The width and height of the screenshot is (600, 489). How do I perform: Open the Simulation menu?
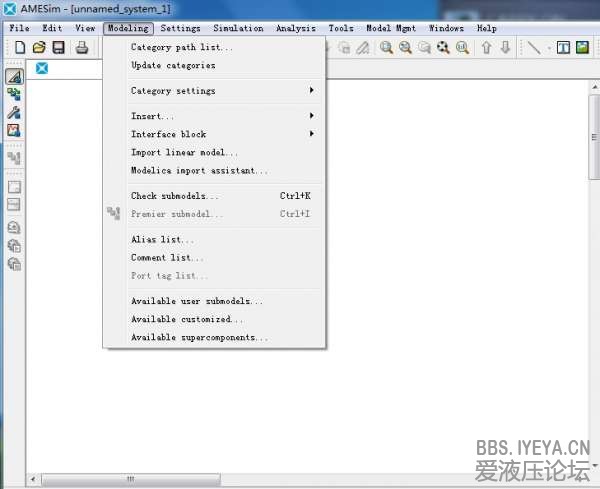point(238,29)
